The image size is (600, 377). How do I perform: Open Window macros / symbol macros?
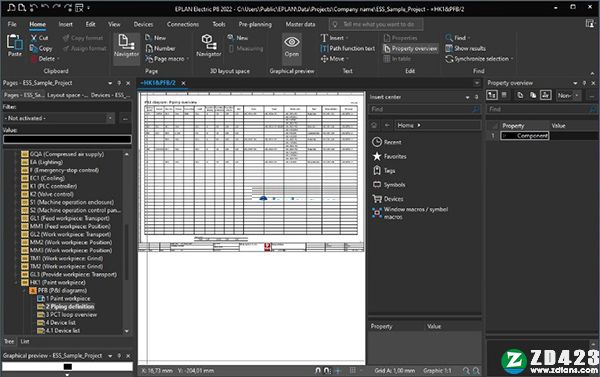click(409, 213)
